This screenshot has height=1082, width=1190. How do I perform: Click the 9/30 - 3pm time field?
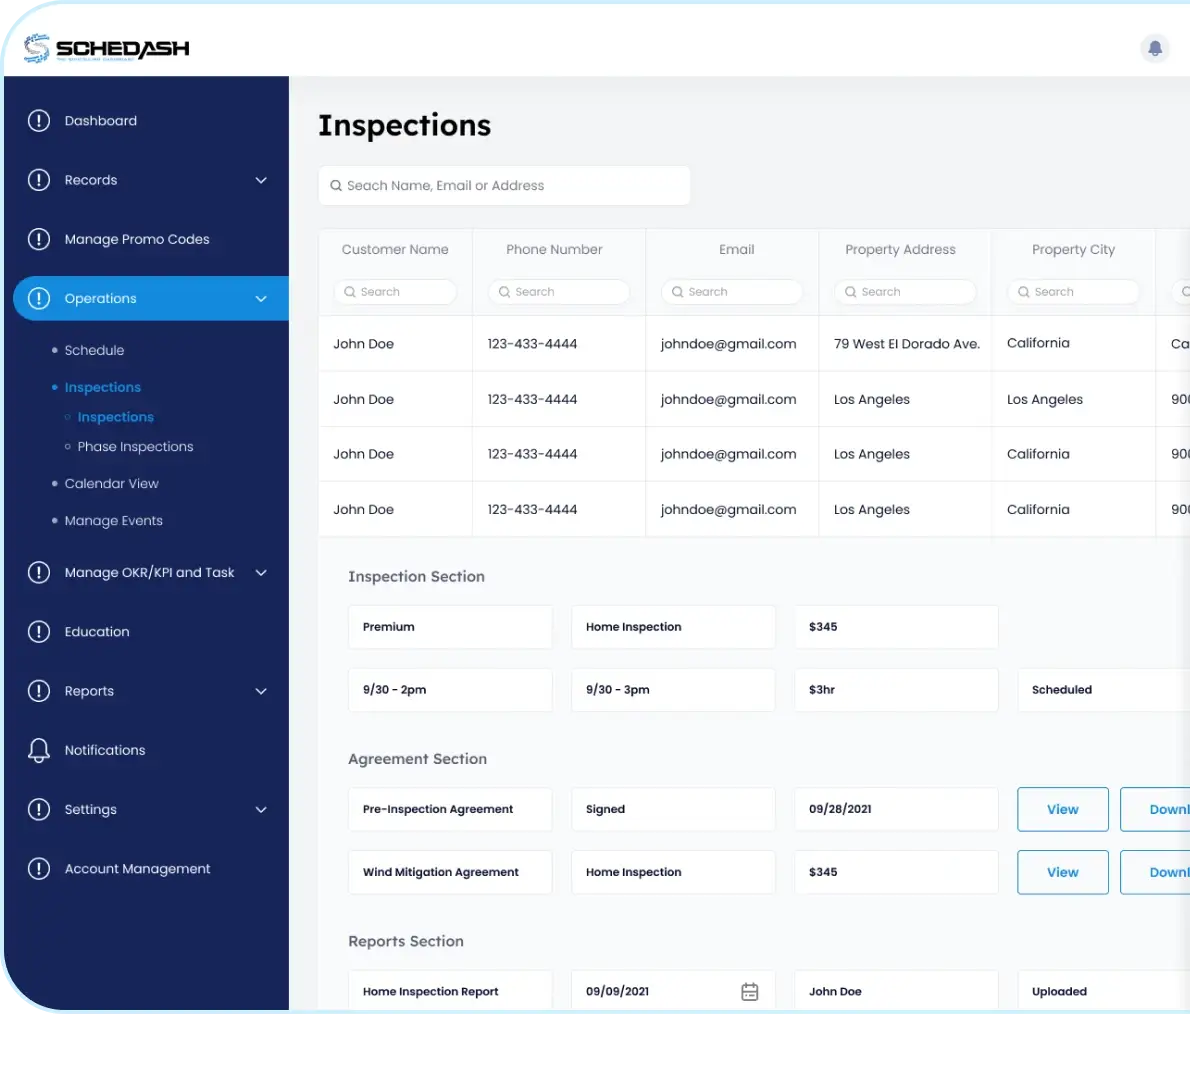point(673,690)
